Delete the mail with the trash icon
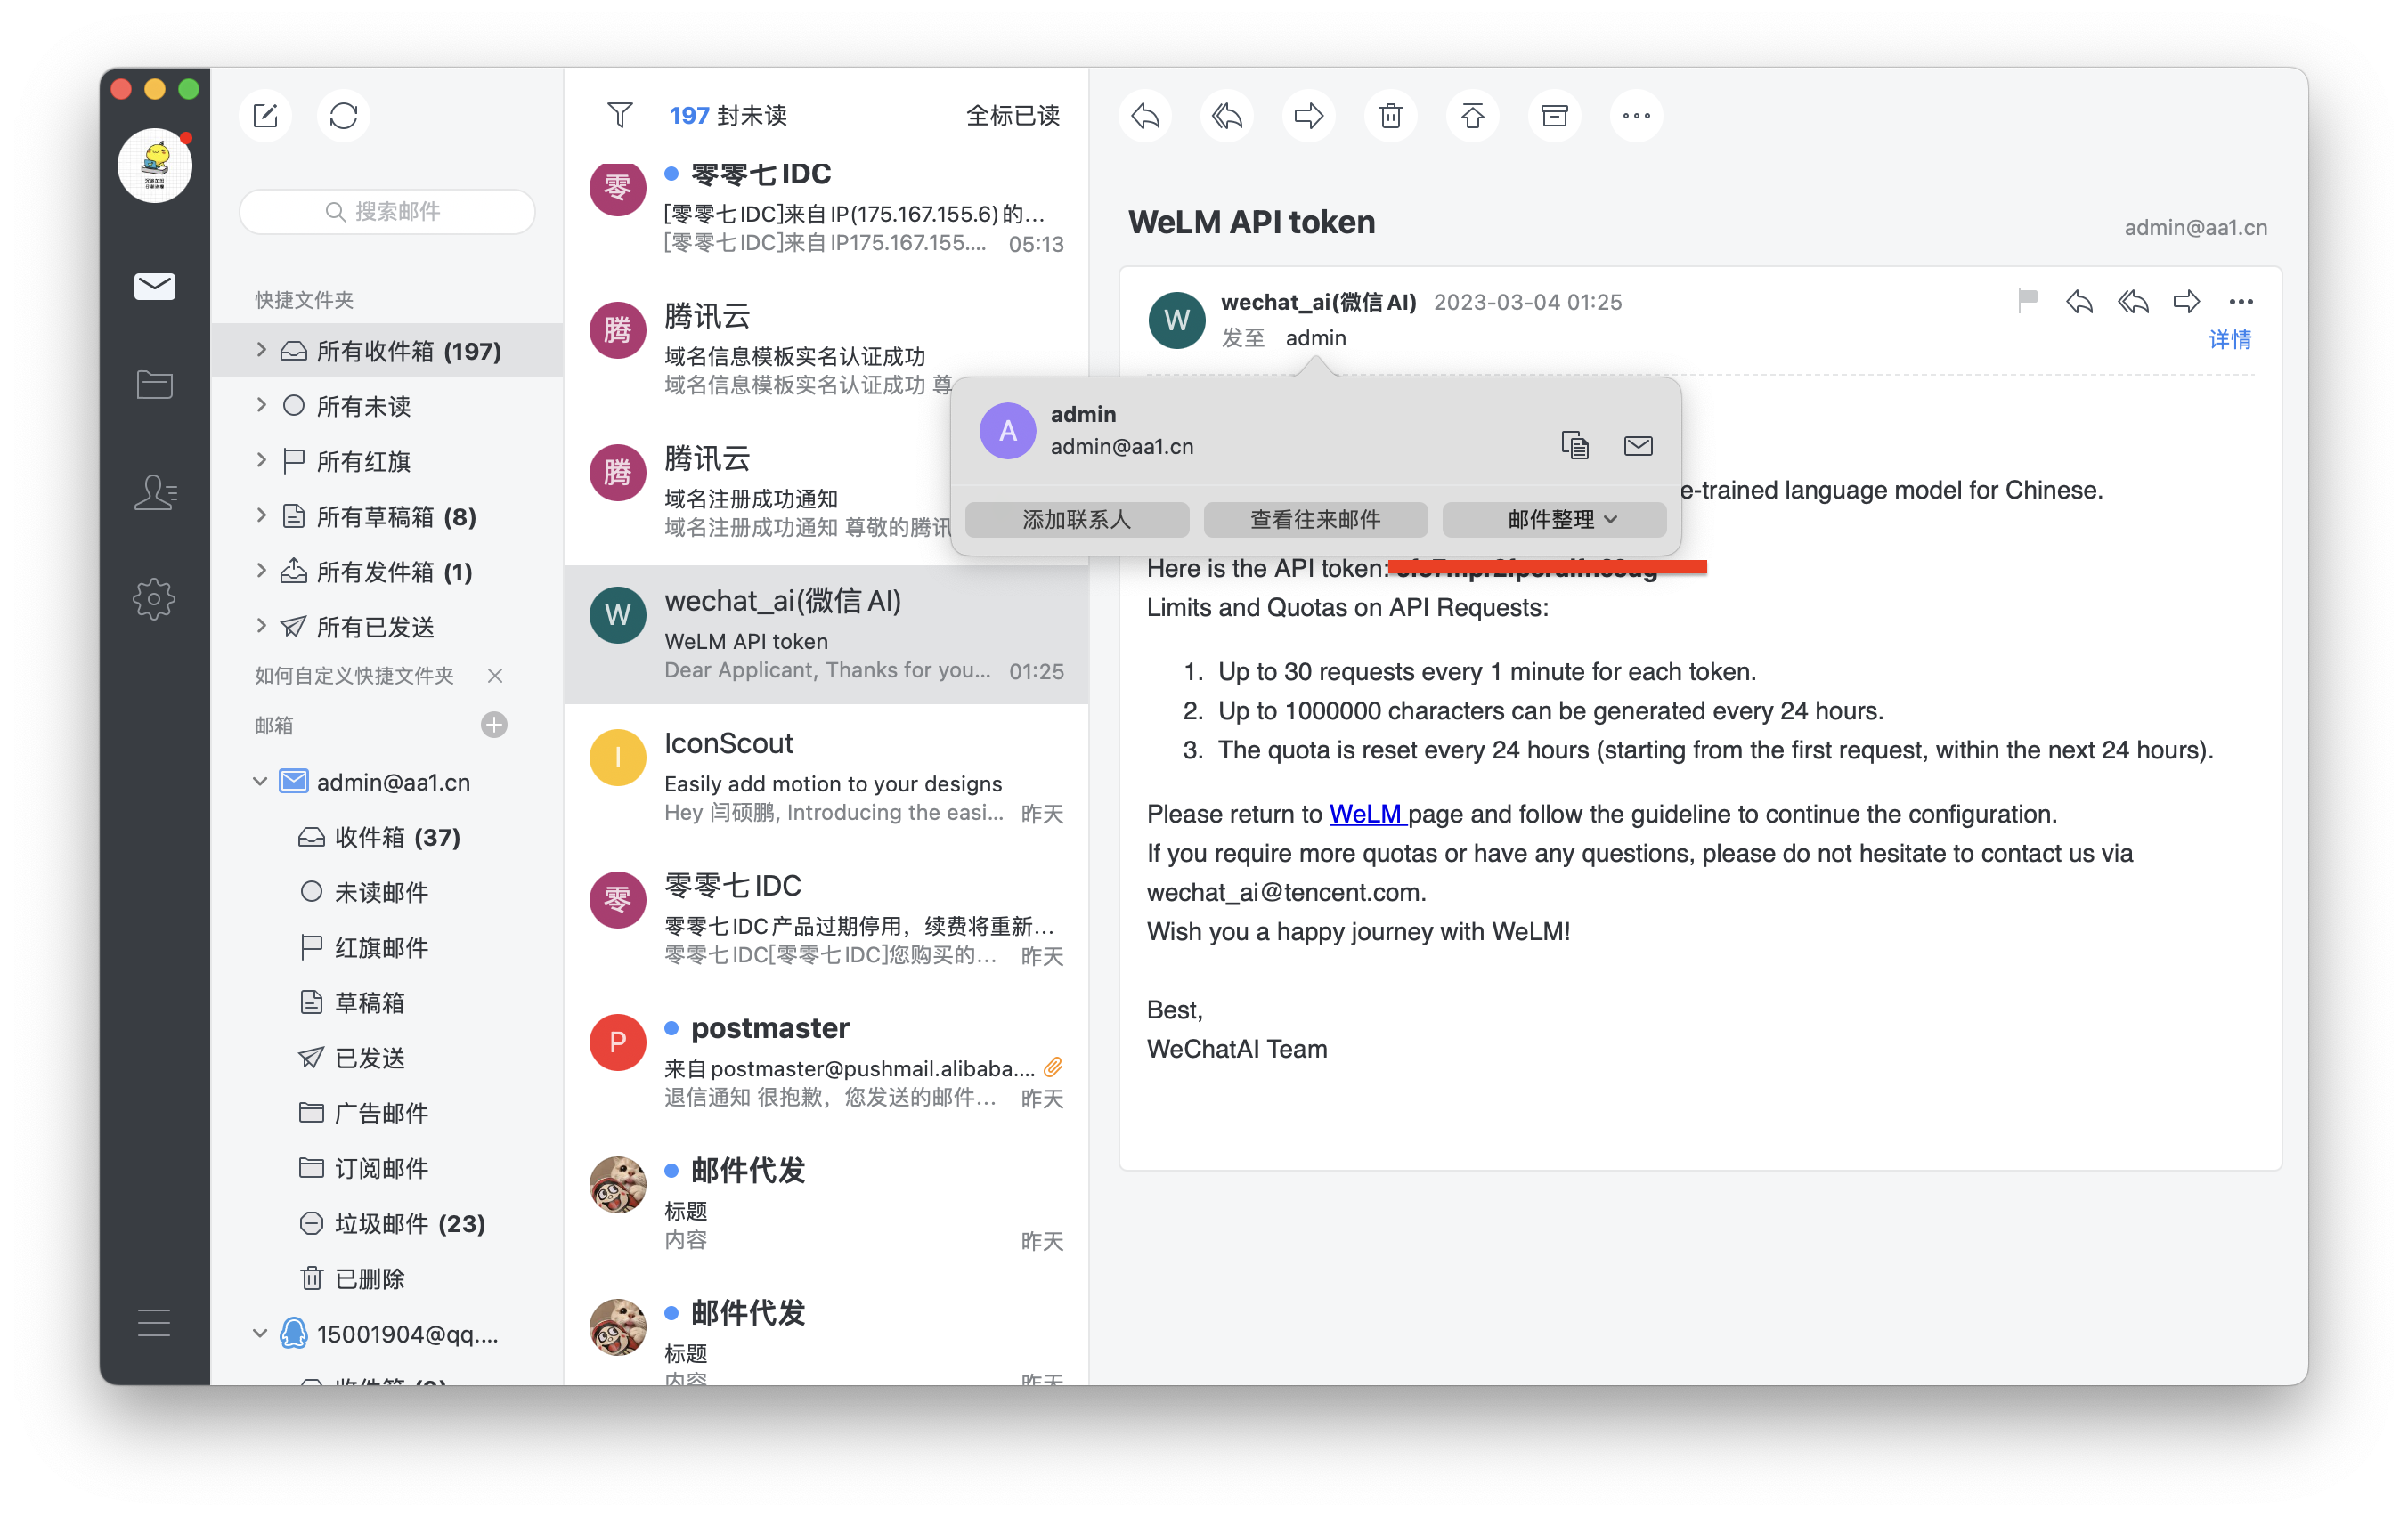Screen dimensions: 2408x1517 tap(1391, 116)
